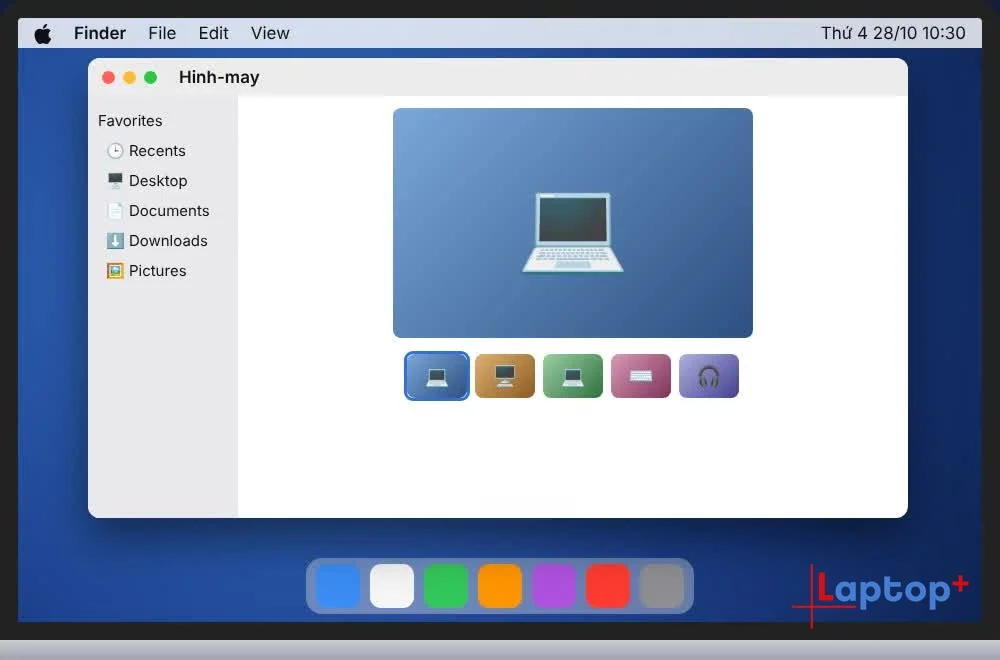Click the green Dock icon
The width and height of the screenshot is (1000, 660).
pyautogui.click(x=446, y=586)
